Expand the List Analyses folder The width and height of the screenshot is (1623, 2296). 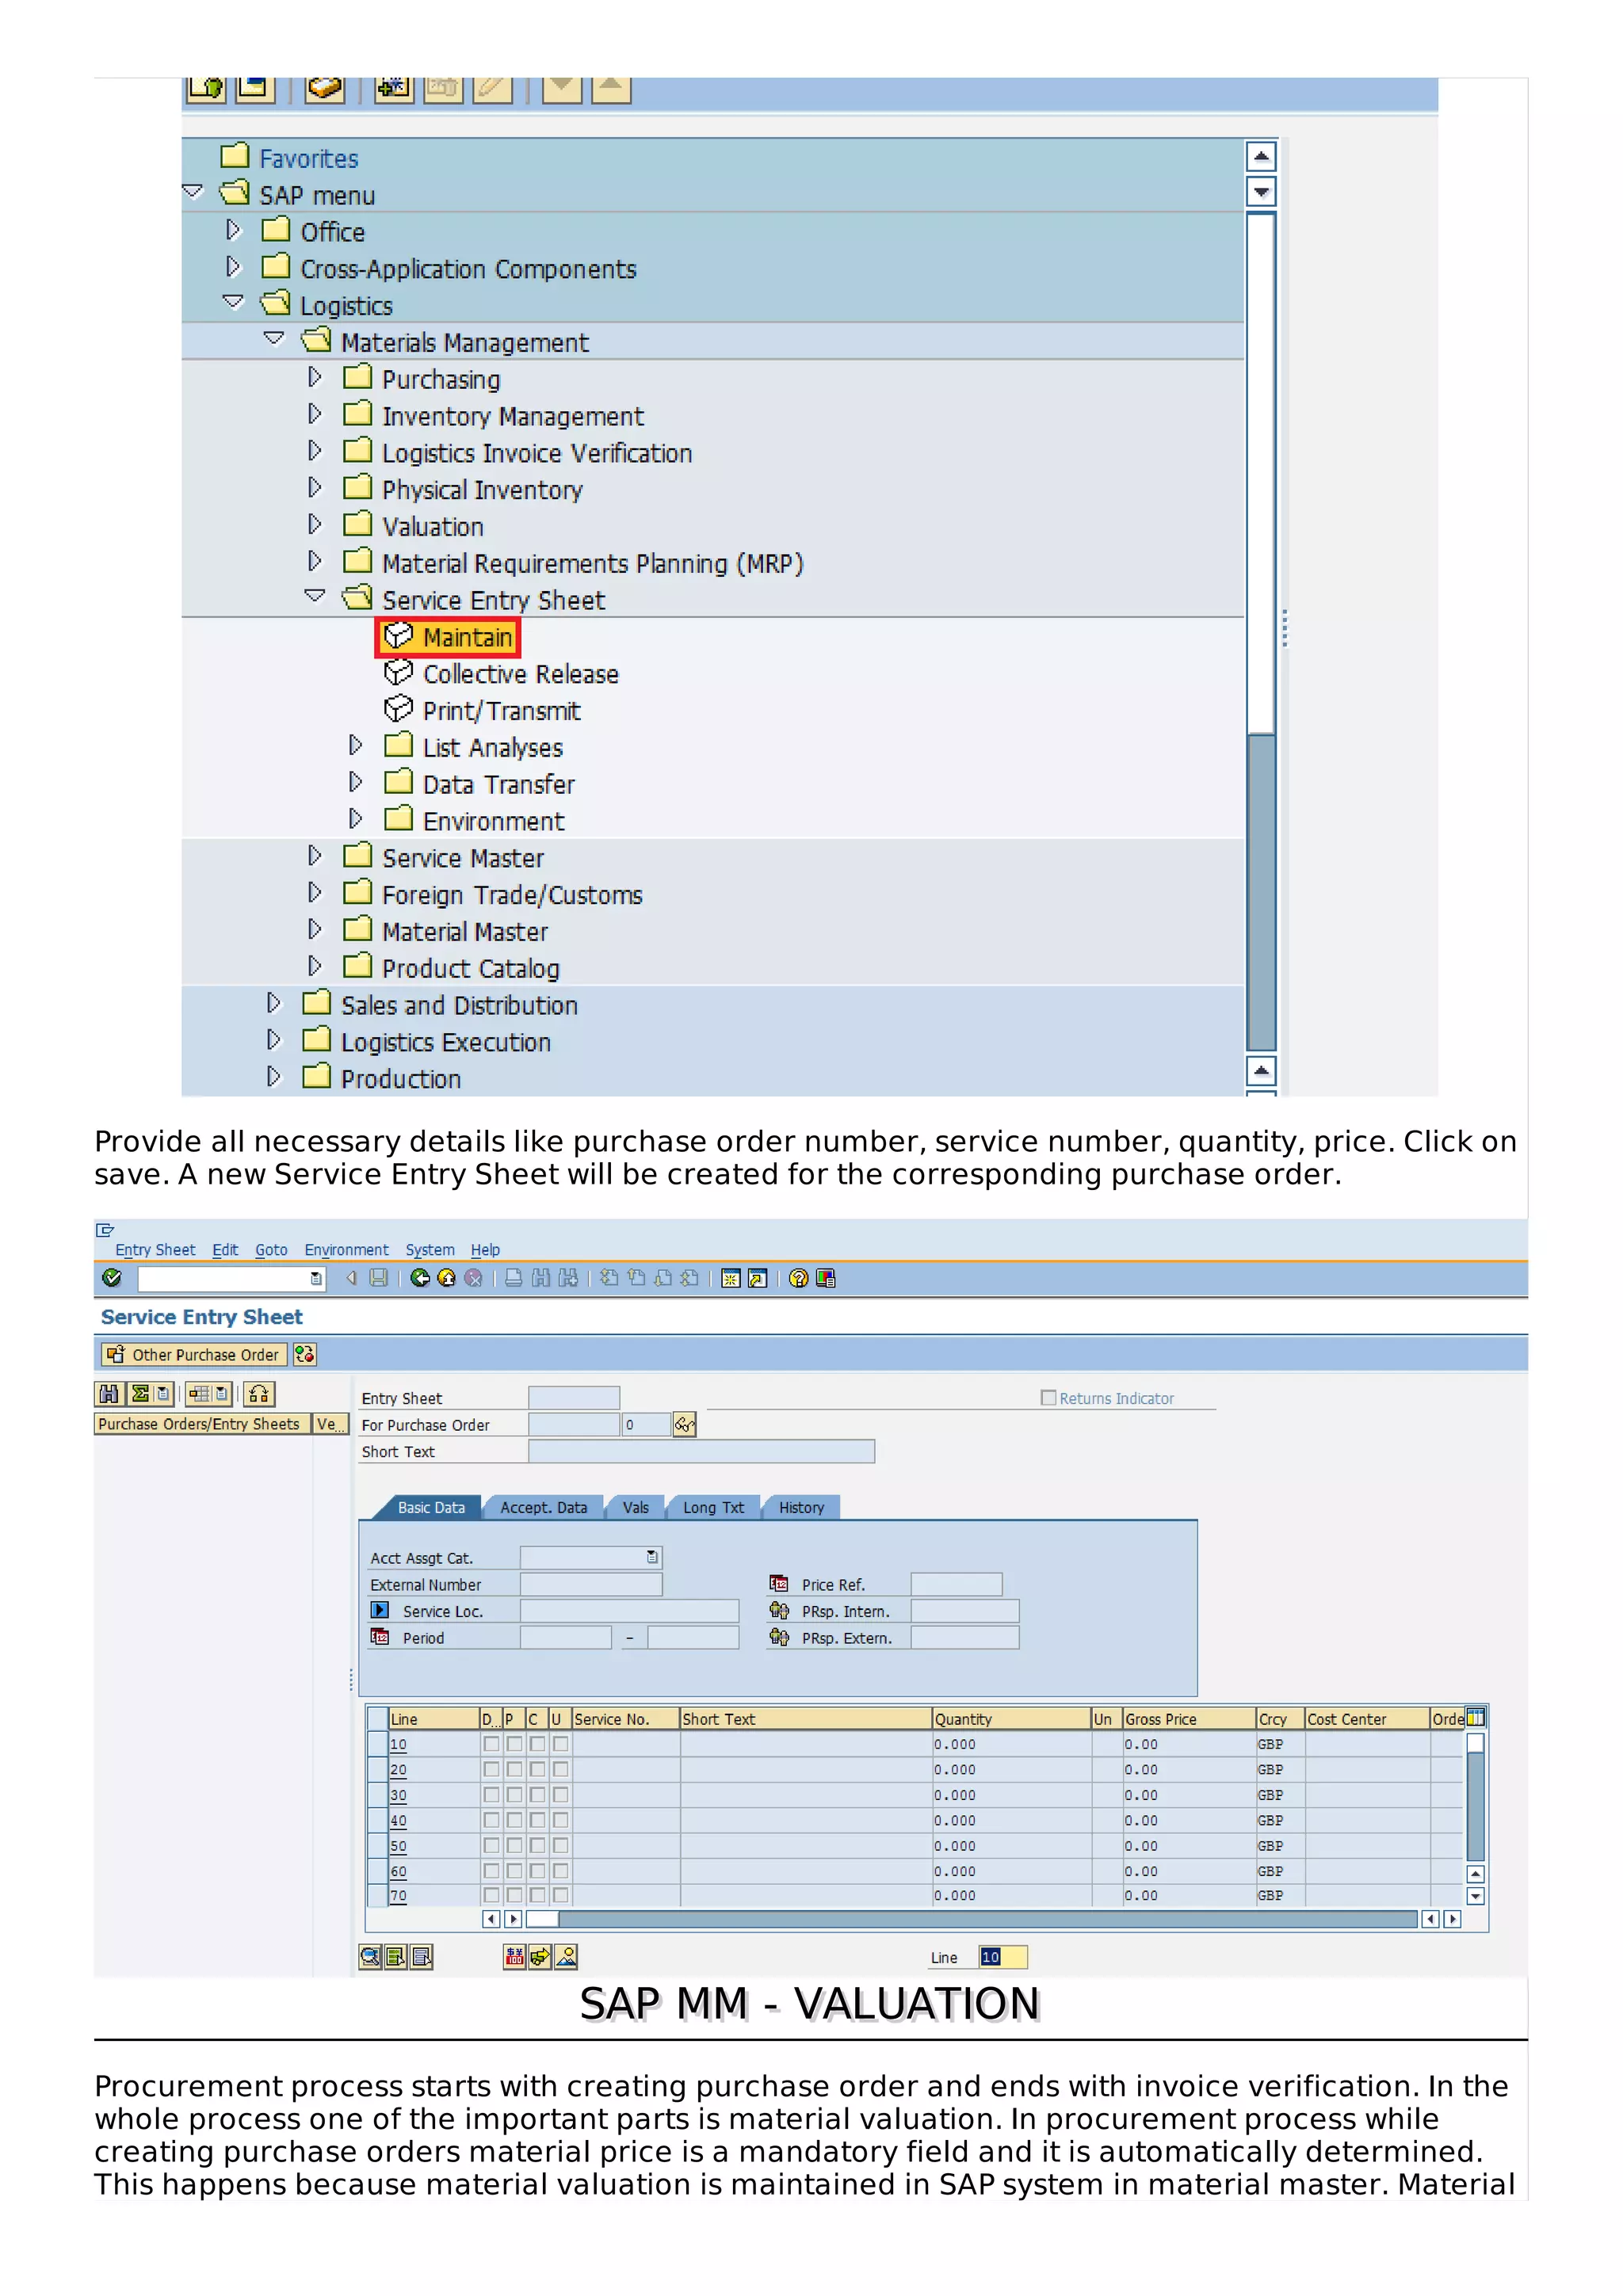[x=355, y=745]
